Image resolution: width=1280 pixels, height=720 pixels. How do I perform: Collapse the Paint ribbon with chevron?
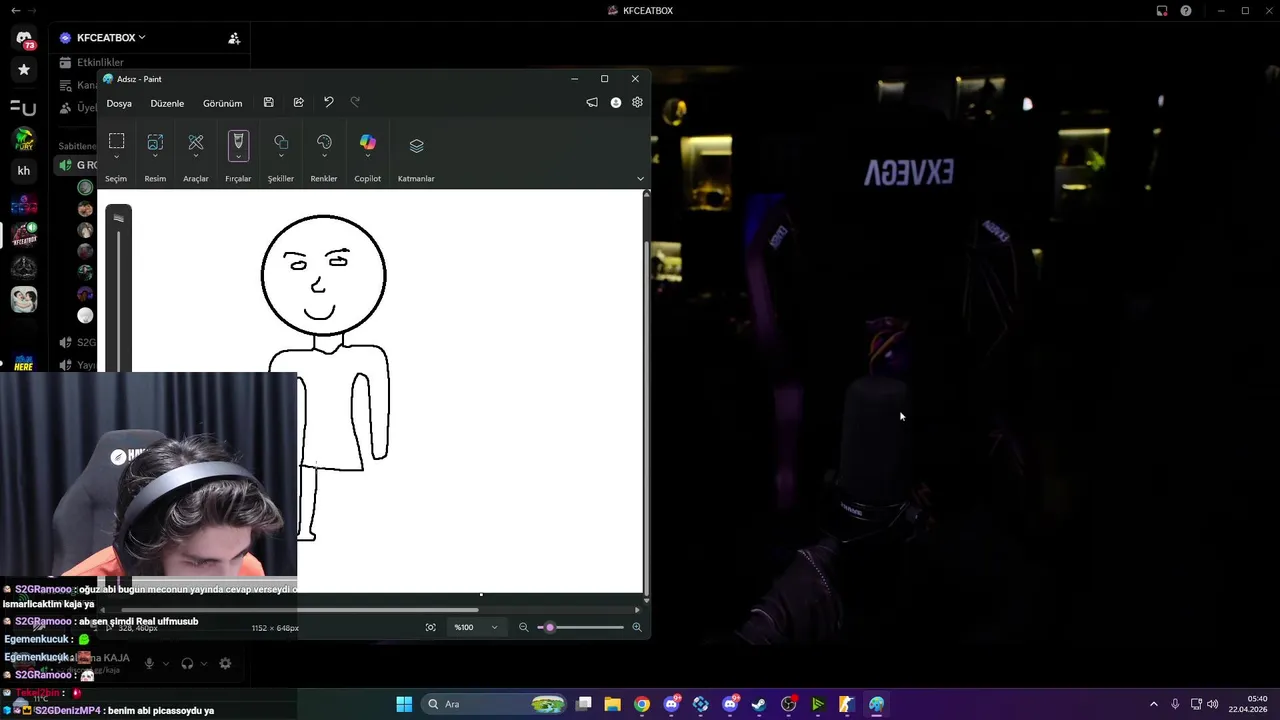[x=641, y=179]
